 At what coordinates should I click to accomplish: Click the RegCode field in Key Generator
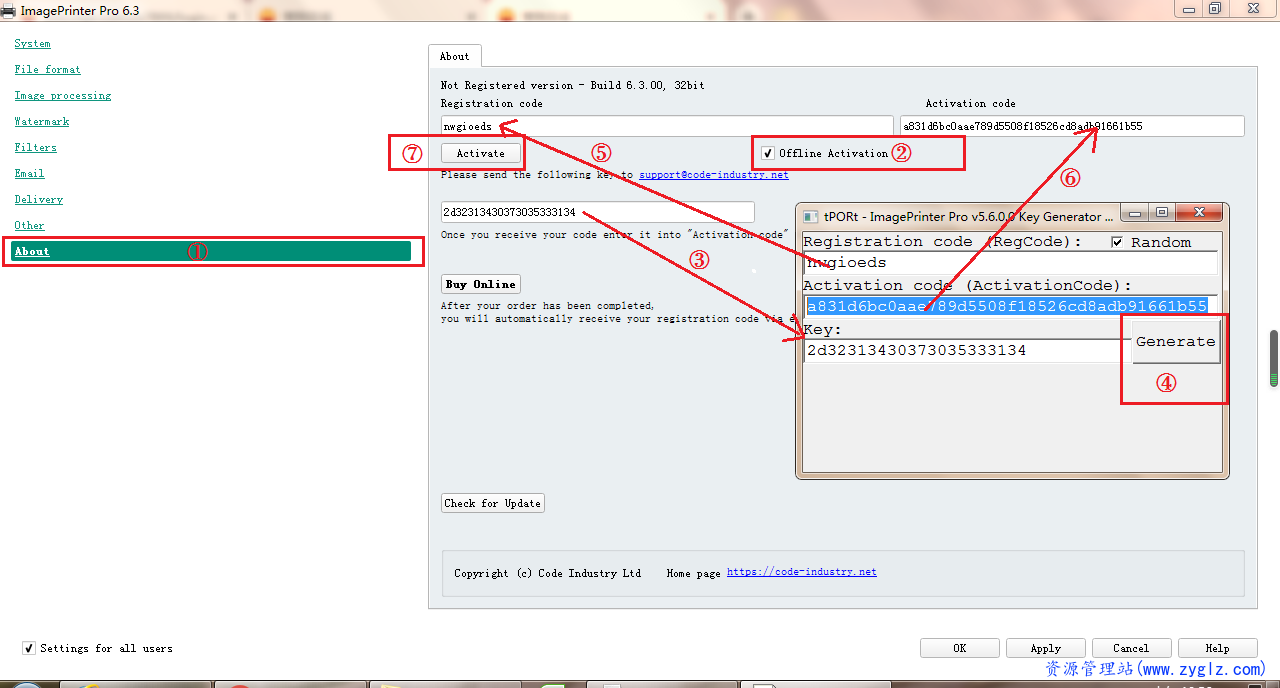[x=1010, y=263]
